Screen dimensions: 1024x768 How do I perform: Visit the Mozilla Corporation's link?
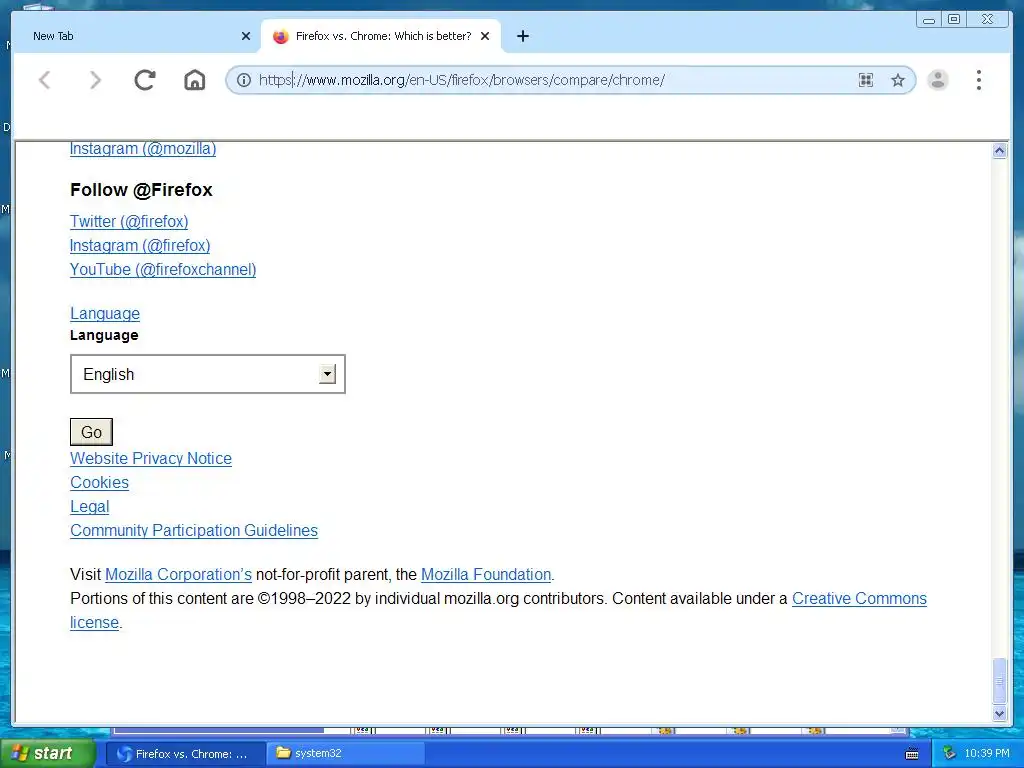point(178,575)
